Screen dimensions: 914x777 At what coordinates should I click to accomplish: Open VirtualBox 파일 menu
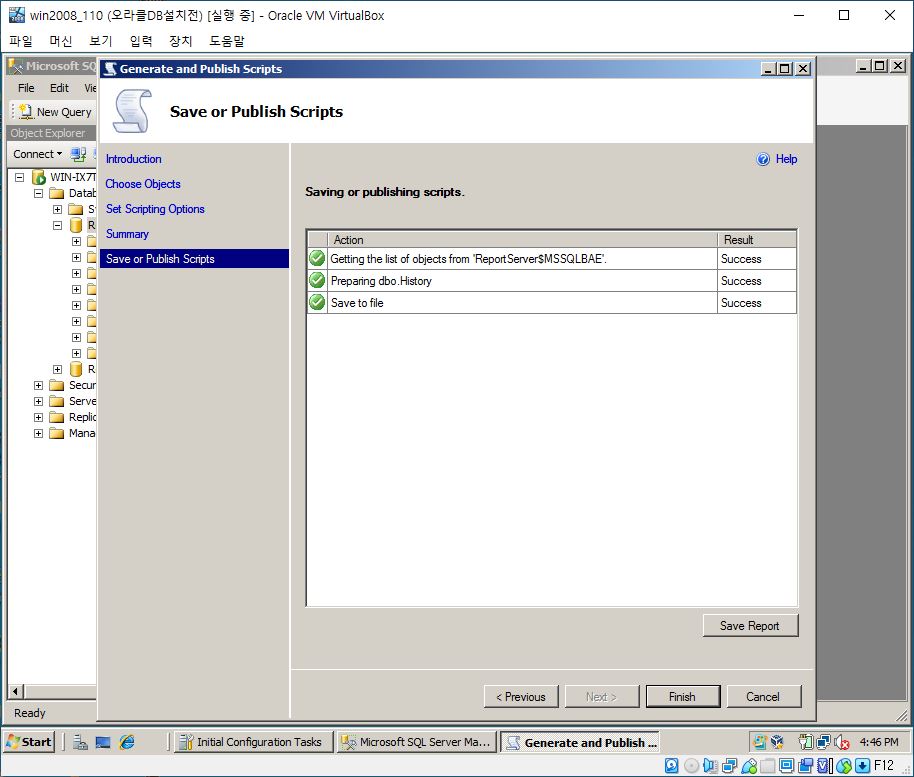coord(21,41)
